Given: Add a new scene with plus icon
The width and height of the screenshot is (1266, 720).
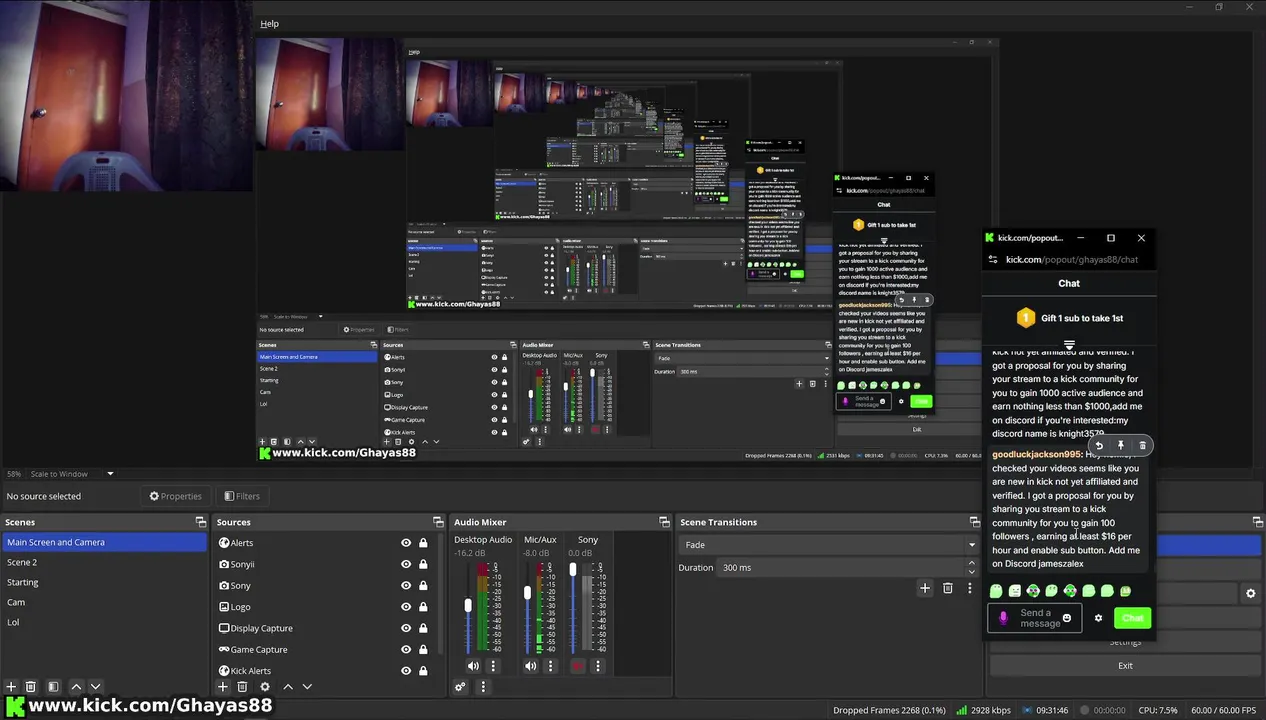Looking at the screenshot, I should click(x=11, y=687).
